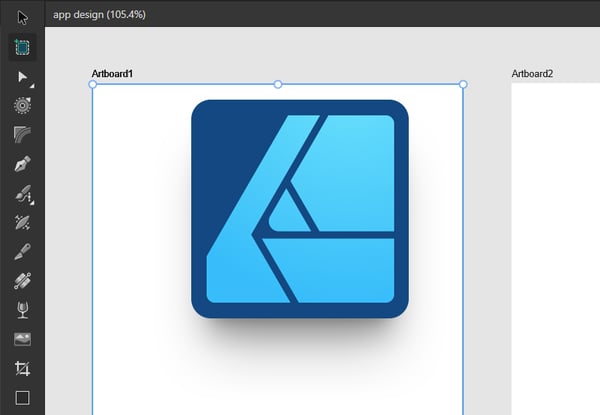Image resolution: width=600 pixels, height=415 pixels.
Task: Select the Transparency tool wine glass icon
Action: click(x=22, y=310)
